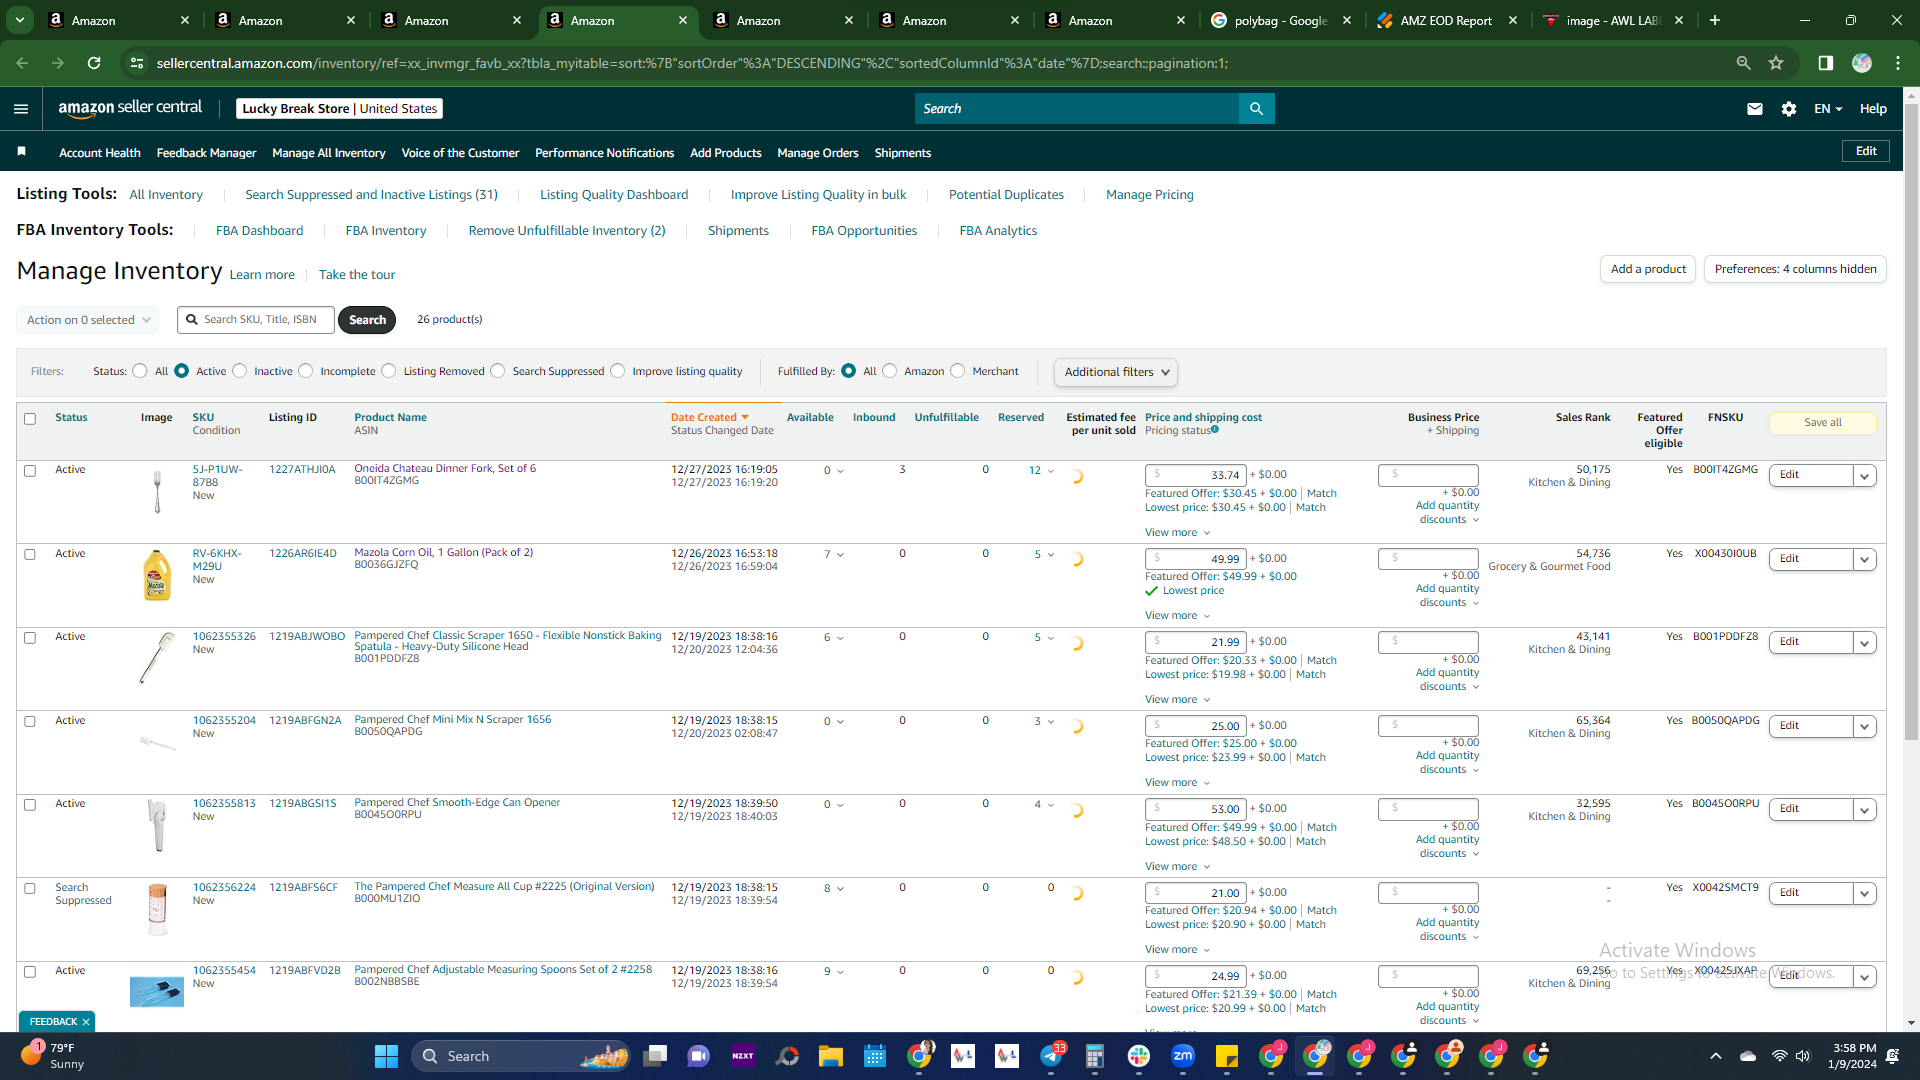Bookmark this page with the star icon

click(x=1776, y=63)
